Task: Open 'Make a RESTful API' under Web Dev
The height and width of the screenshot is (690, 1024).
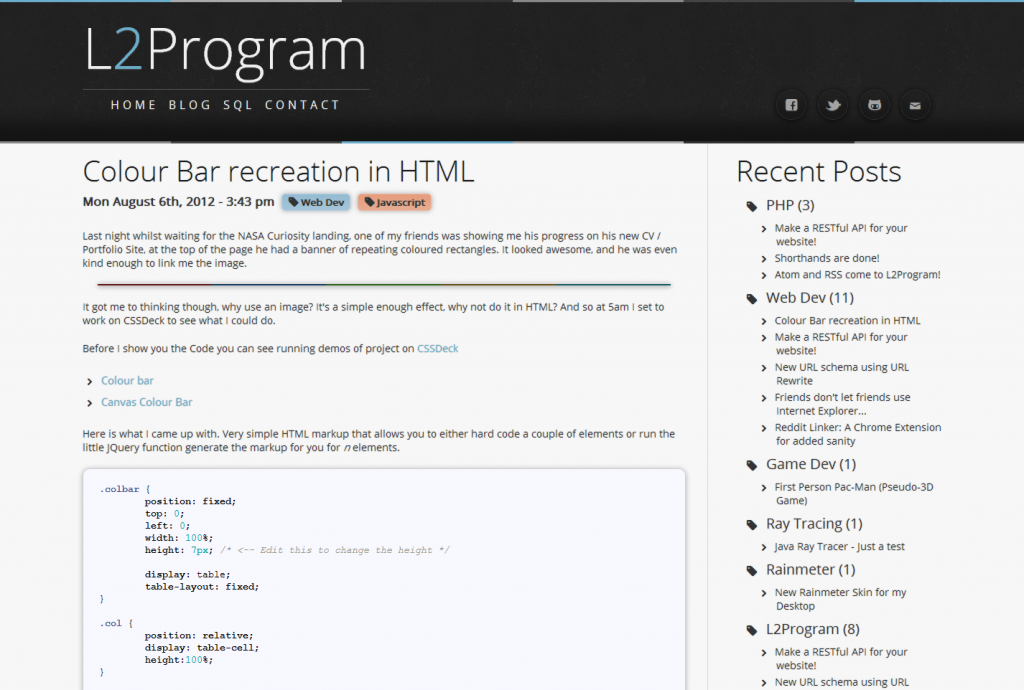Action: [x=841, y=344]
